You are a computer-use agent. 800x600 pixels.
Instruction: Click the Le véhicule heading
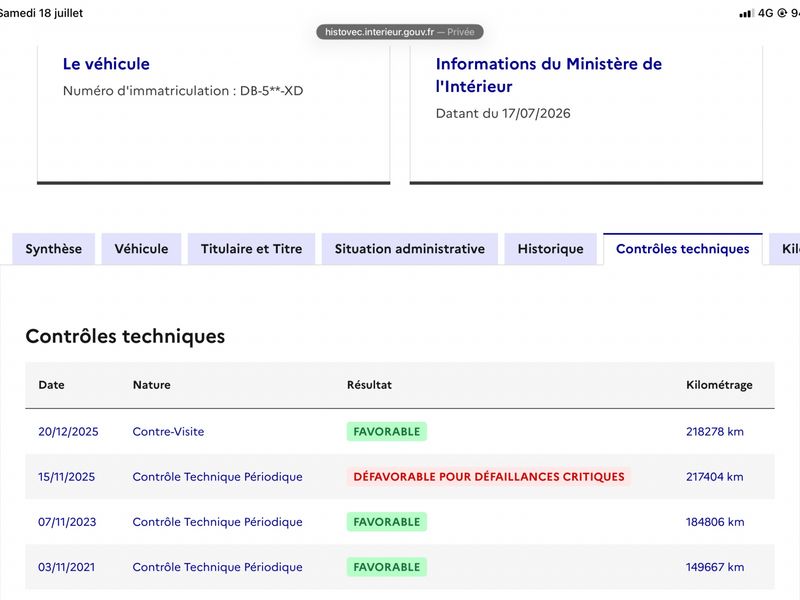(x=106, y=64)
